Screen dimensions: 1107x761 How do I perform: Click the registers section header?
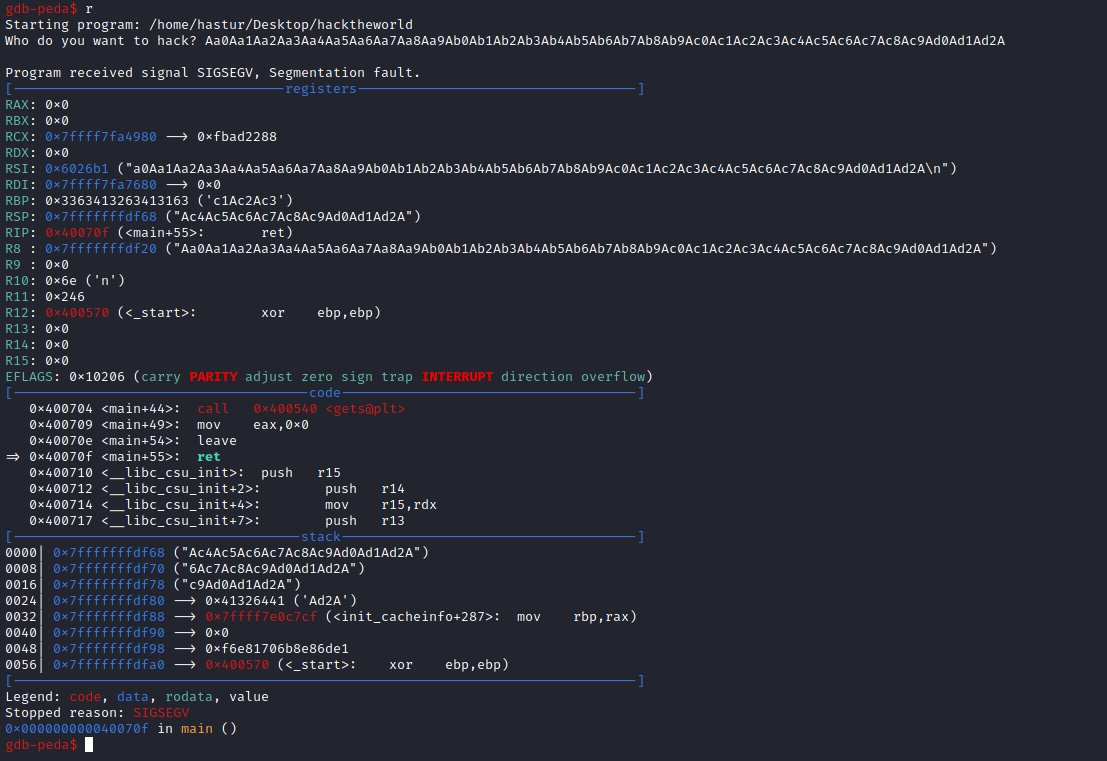(x=321, y=89)
